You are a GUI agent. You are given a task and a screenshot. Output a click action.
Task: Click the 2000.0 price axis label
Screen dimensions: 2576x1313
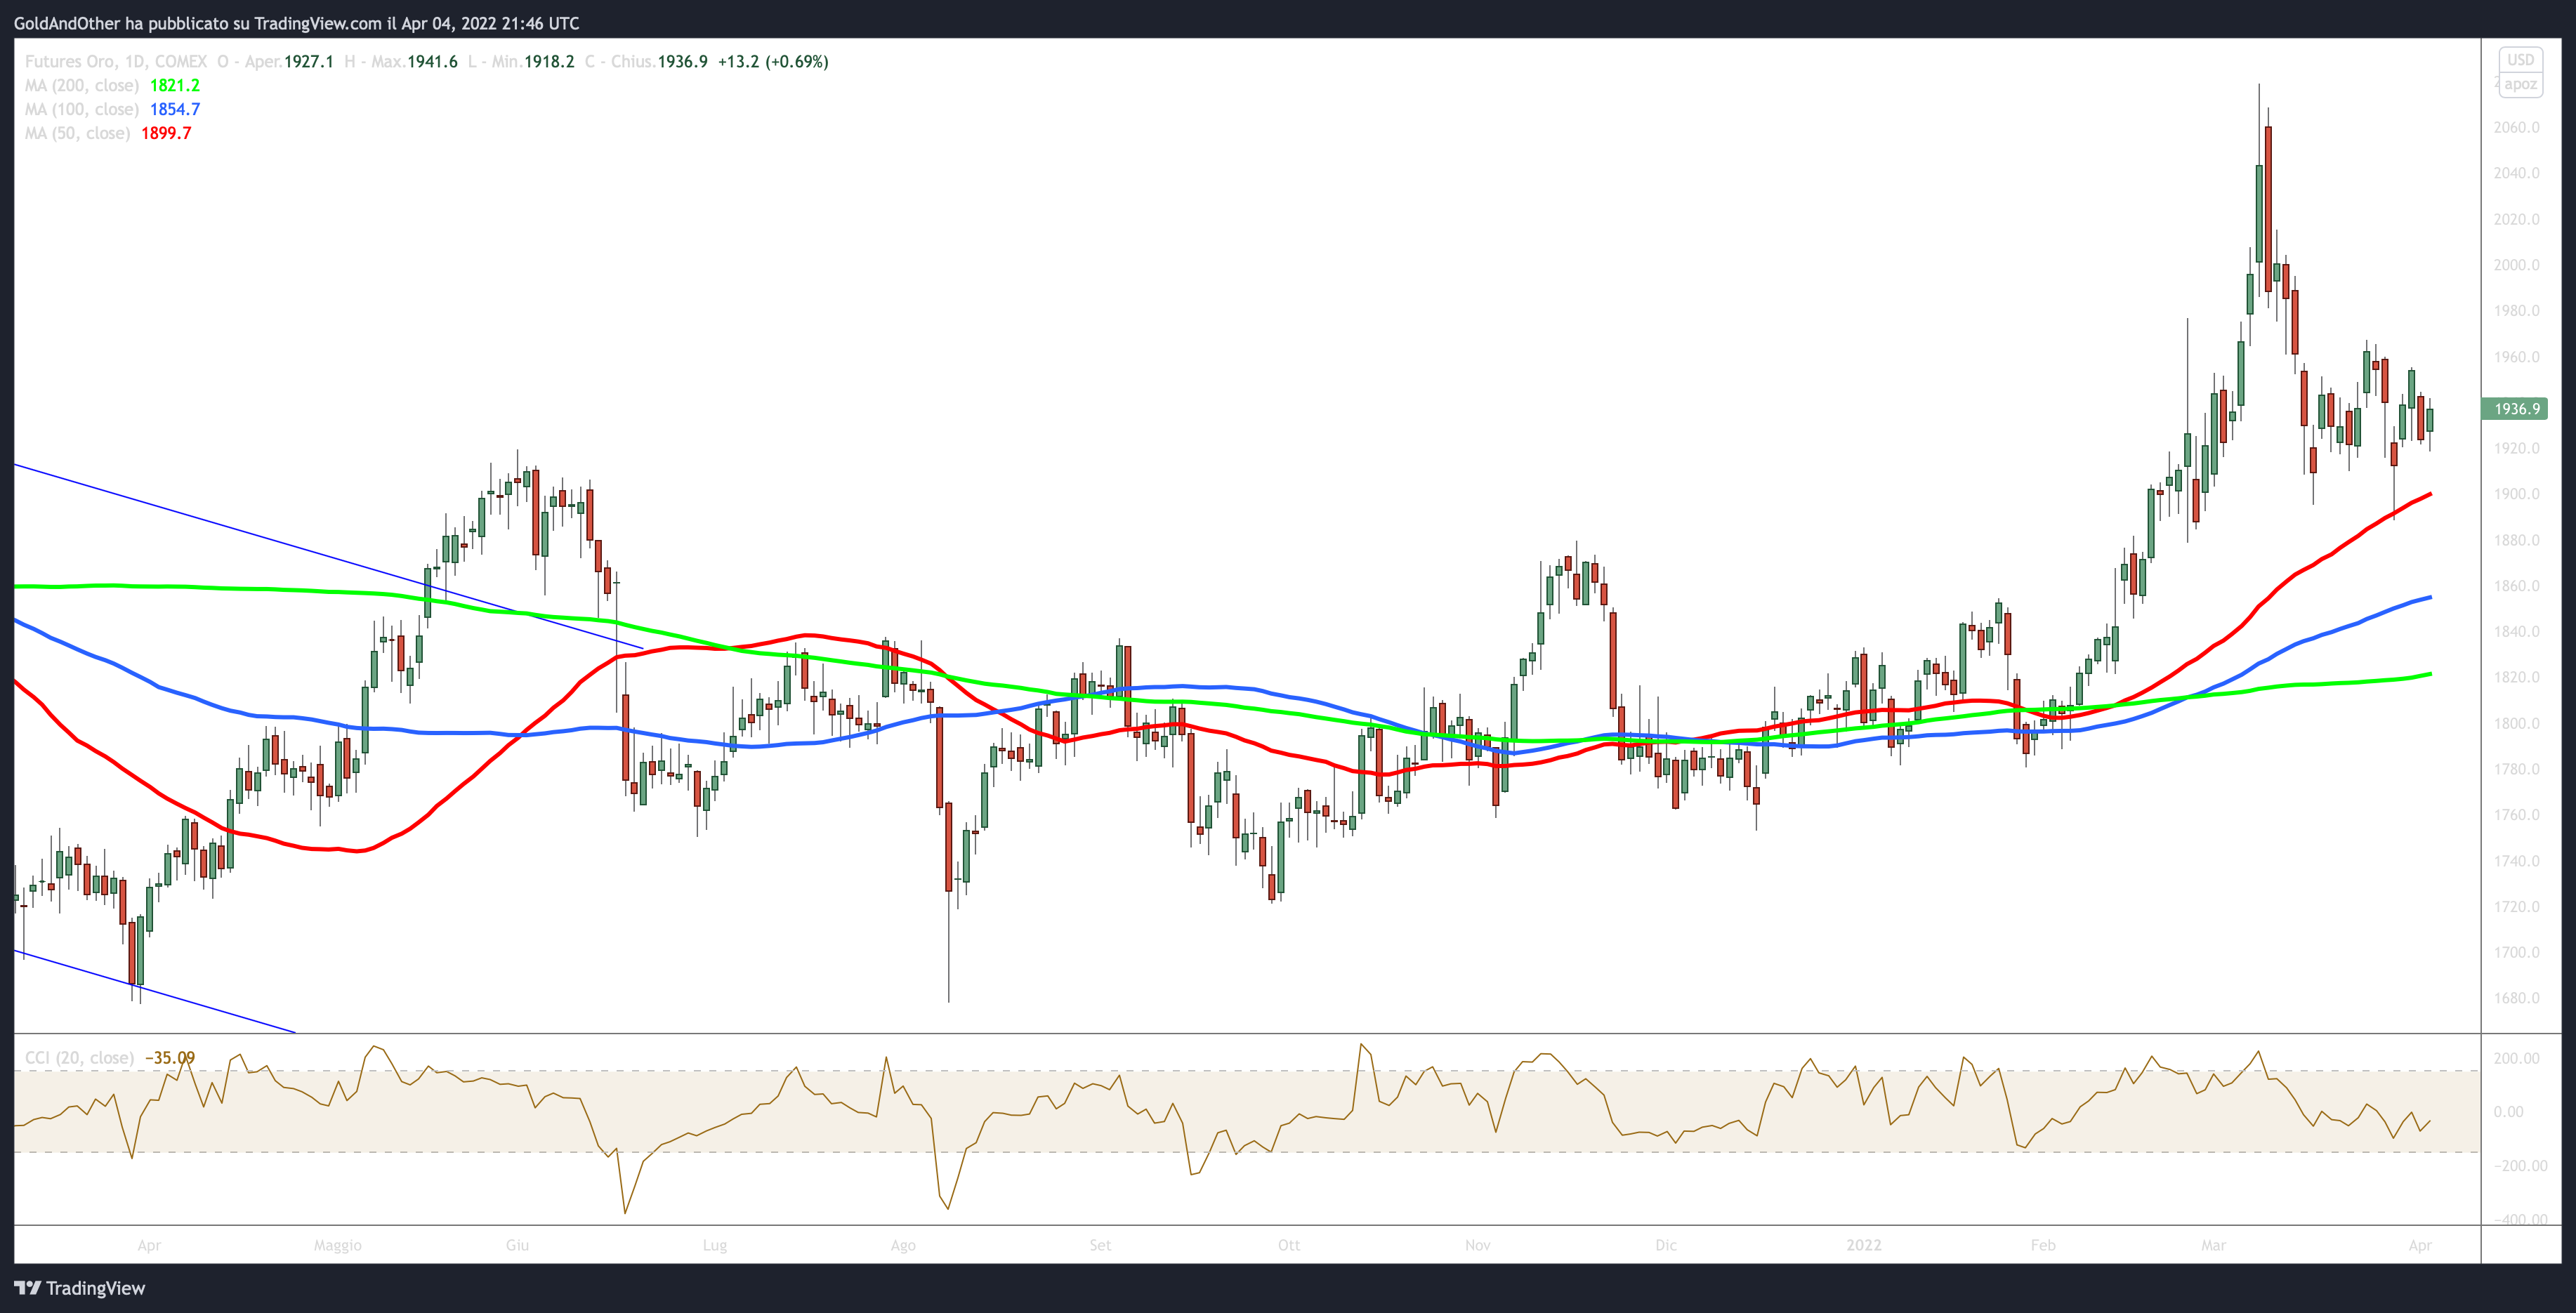coord(2517,265)
